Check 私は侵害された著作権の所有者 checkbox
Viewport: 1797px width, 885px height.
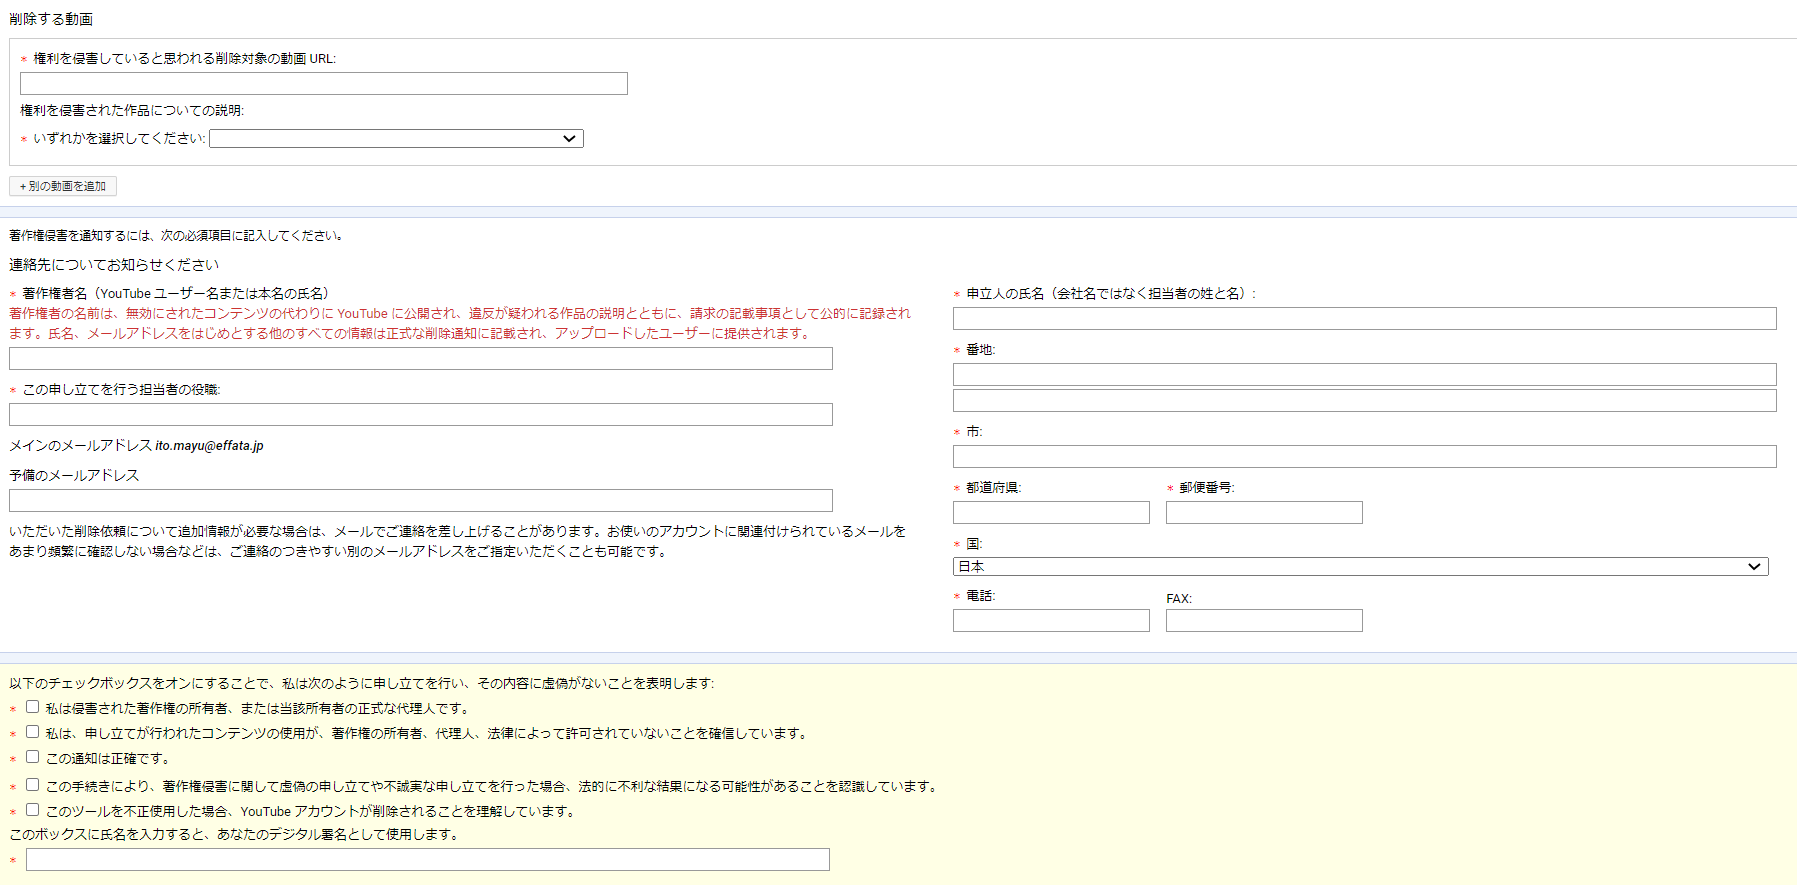[33, 707]
